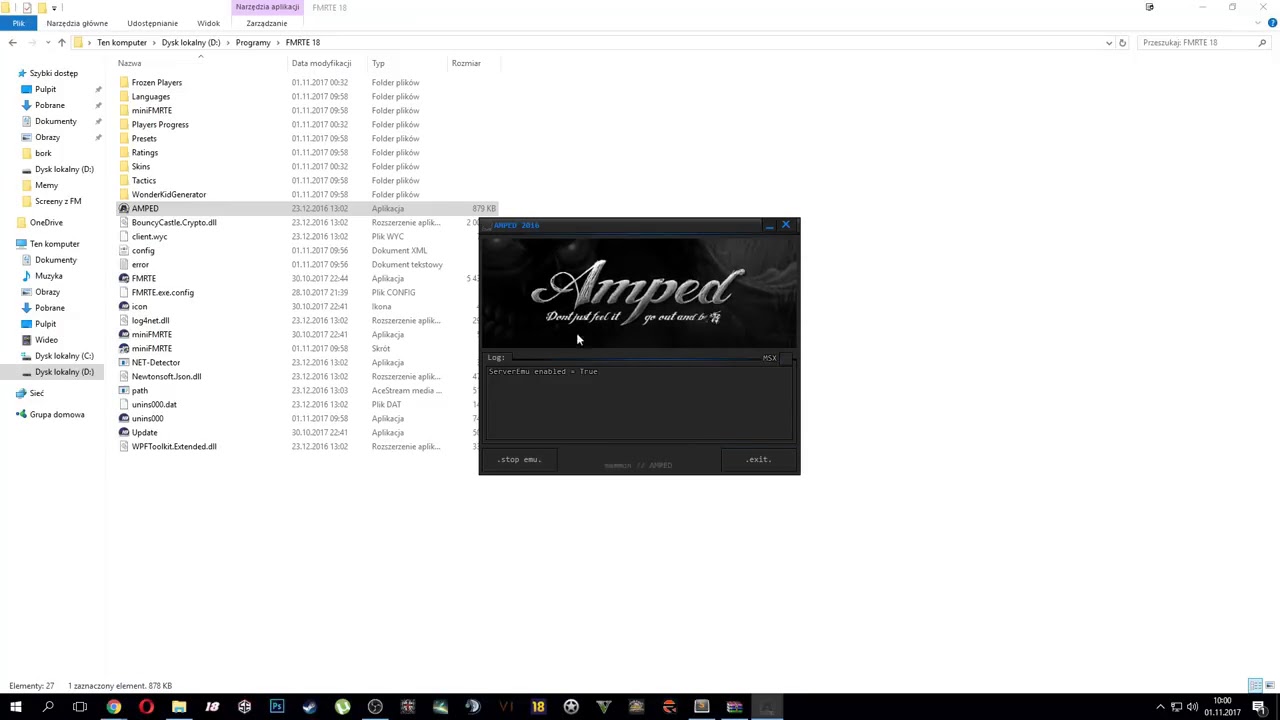Open the Frozen Players folder

point(156,83)
